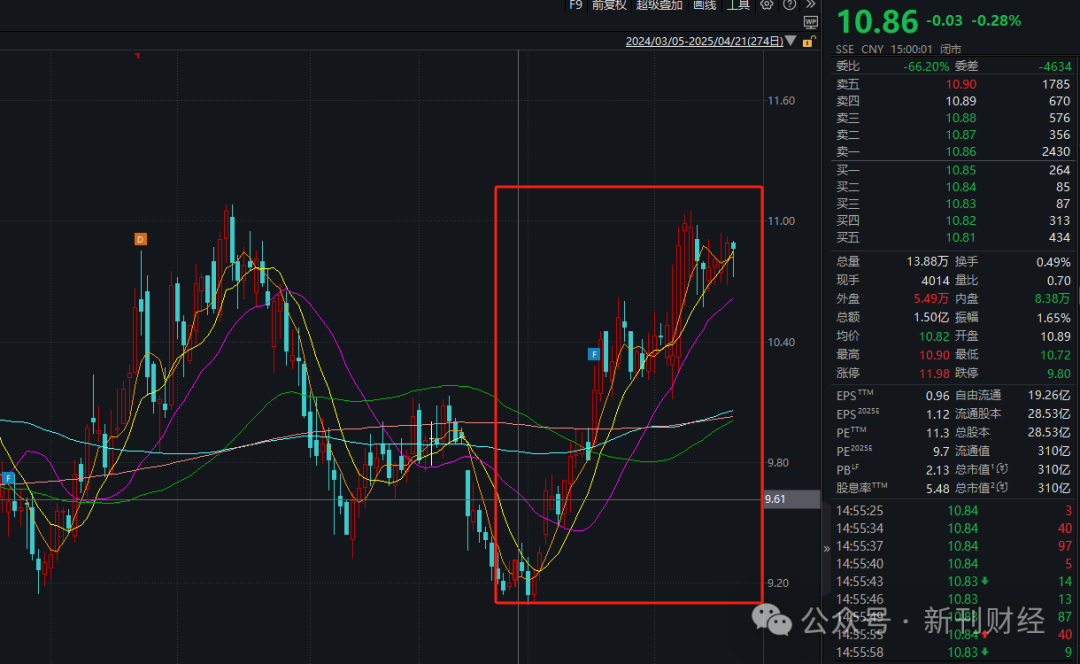The width and height of the screenshot is (1080, 664).
Task: Toggle the yellow lock icon
Action: coord(808,42)
